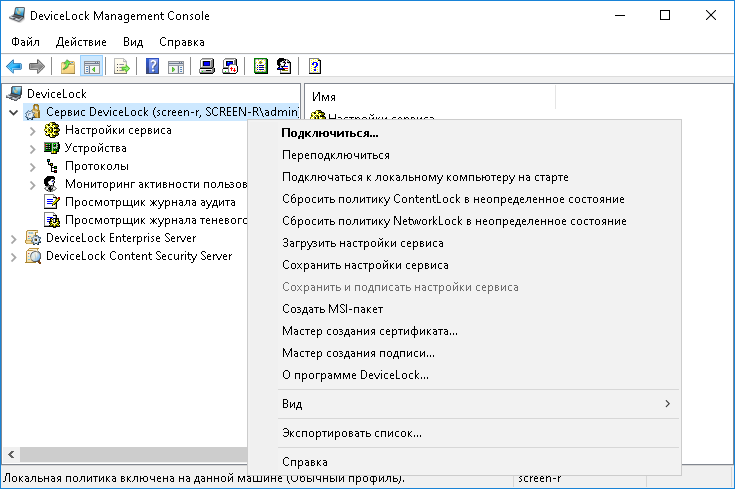735x489 pixels.
Task: Click the DeviceLock Enterprise Server icon
Action: pos(33,238)
